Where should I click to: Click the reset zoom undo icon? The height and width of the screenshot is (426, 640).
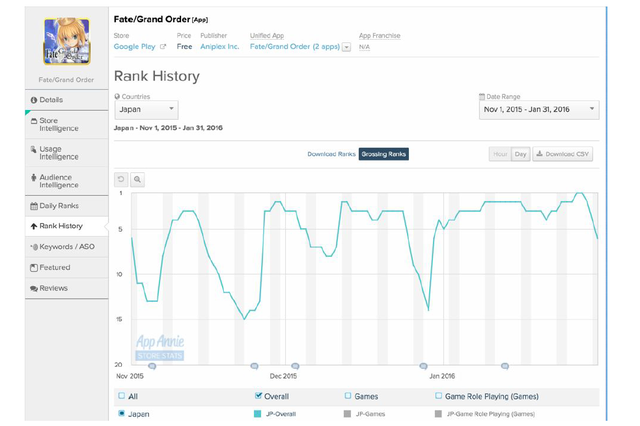121,179
